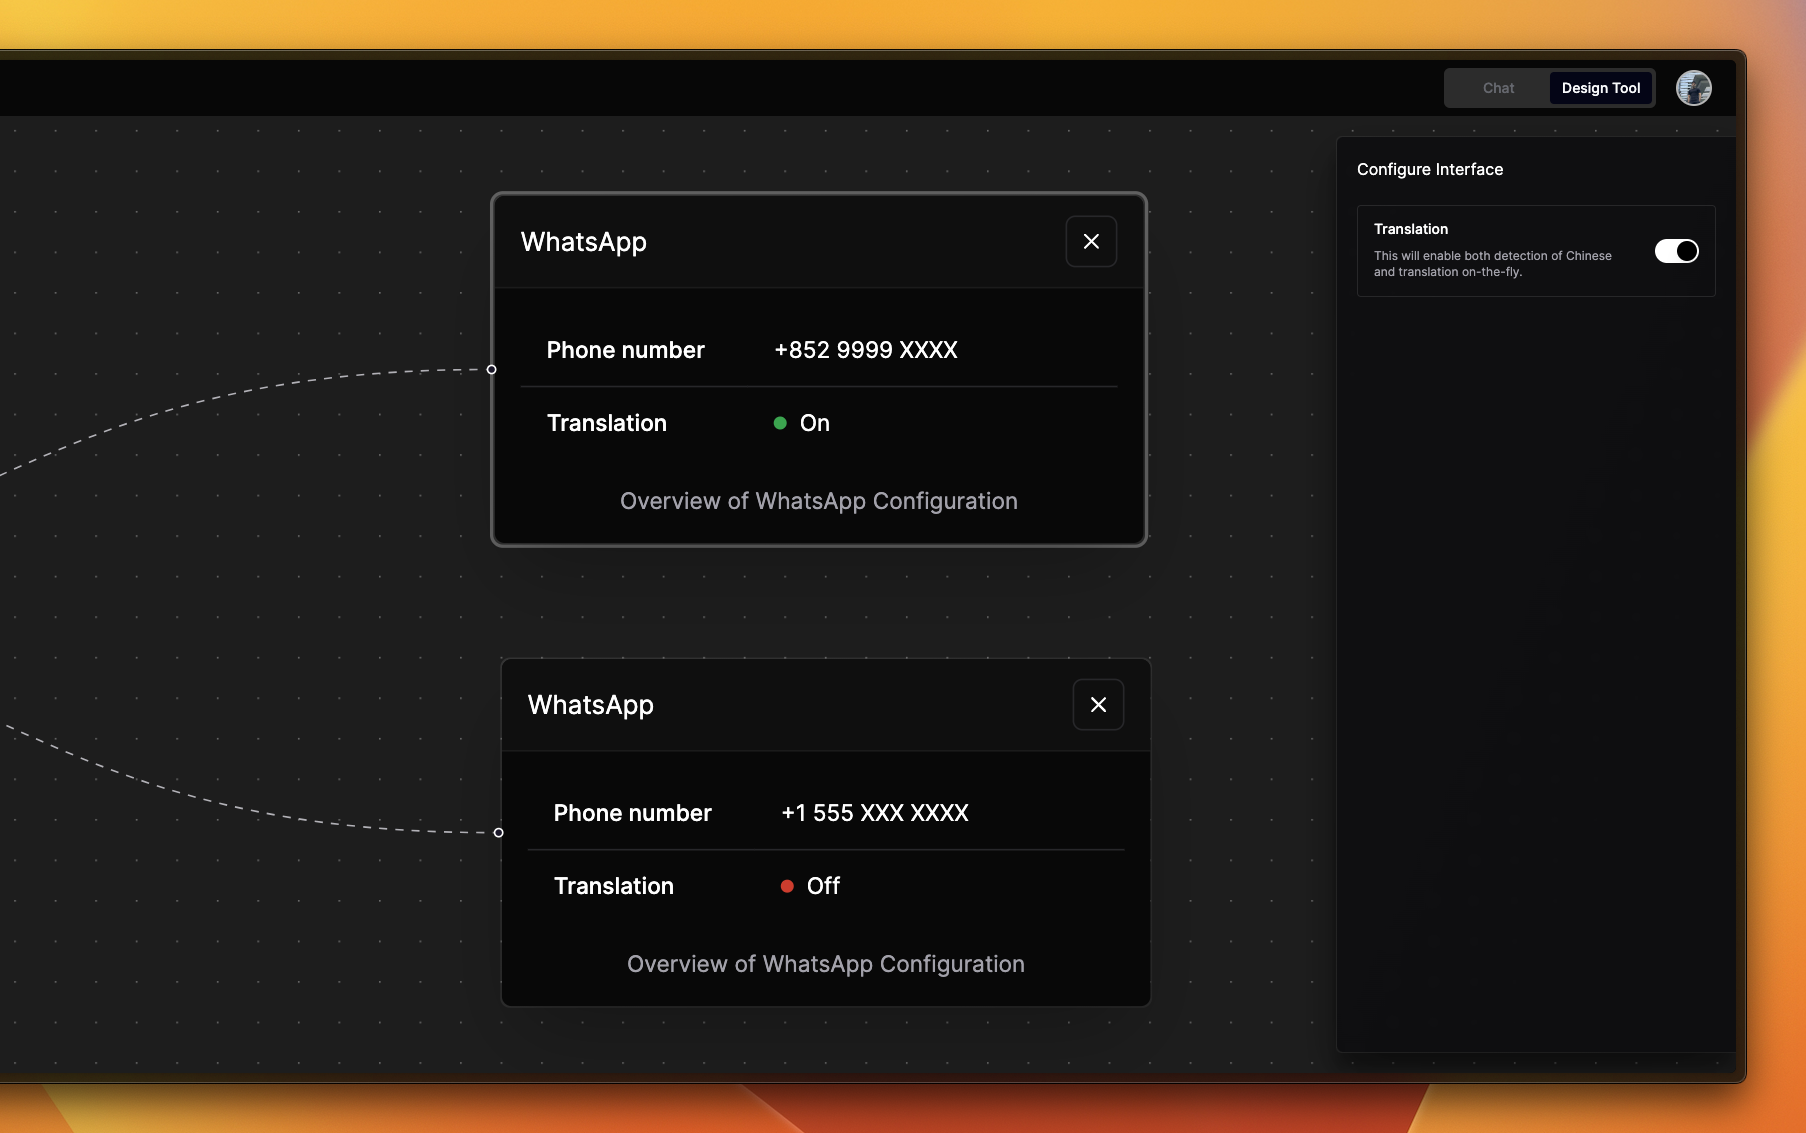Click the Translation setting description text
Image resolution: width=1806 pixels, height=1133 pixels.
(x=1493, y=264)
